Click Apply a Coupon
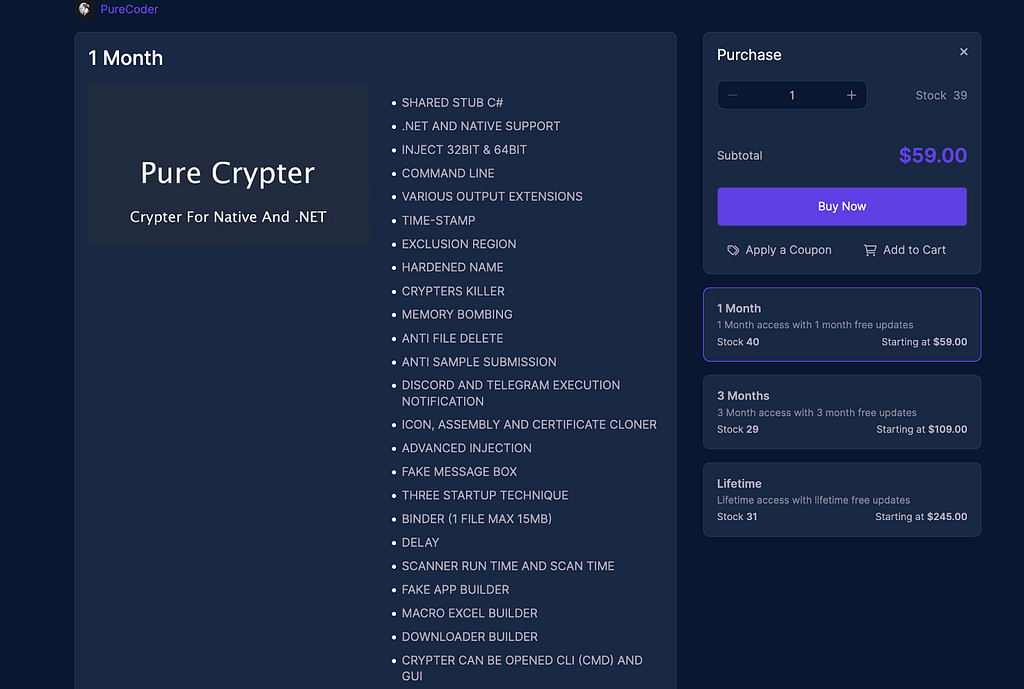This screenshot has width=1024, height=689. pyautogui.click(x=789, y=250)
